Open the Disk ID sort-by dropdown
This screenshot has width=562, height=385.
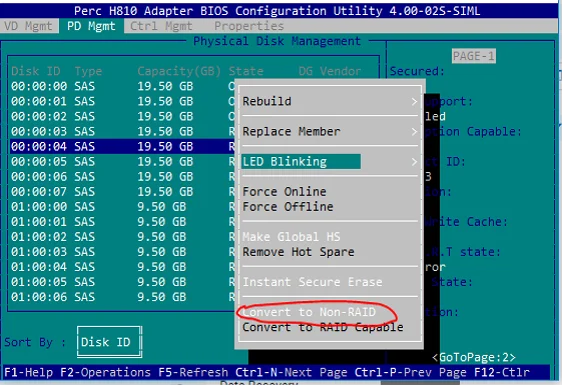[109, 342]
